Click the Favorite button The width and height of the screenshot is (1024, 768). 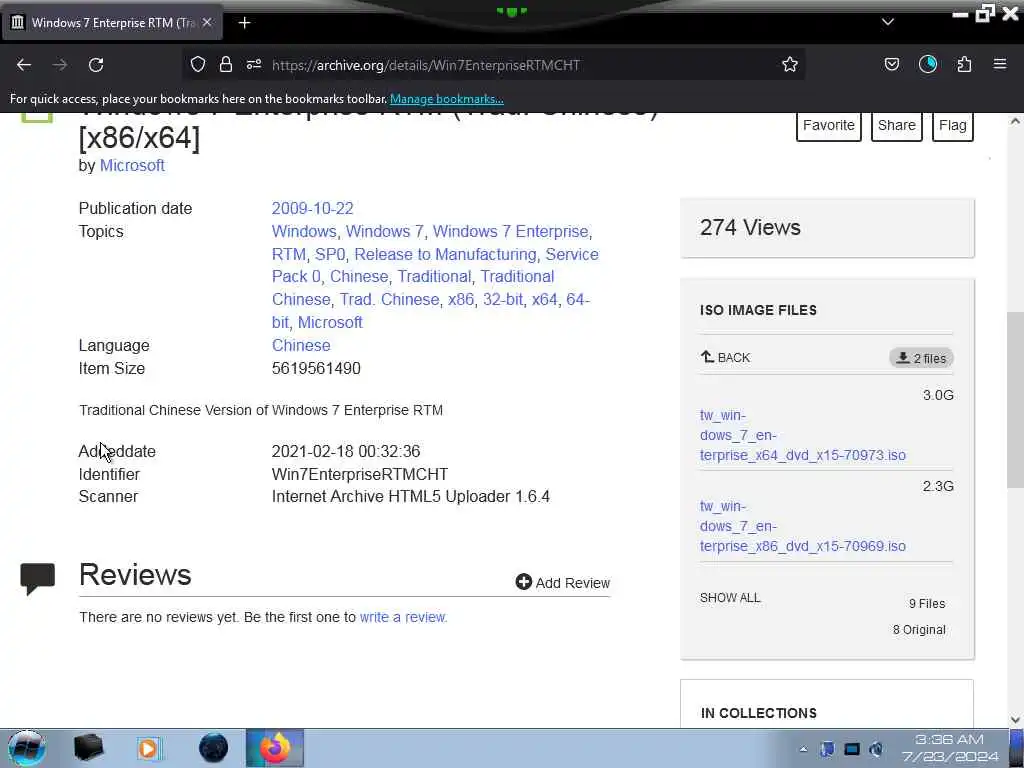[829, 125]
